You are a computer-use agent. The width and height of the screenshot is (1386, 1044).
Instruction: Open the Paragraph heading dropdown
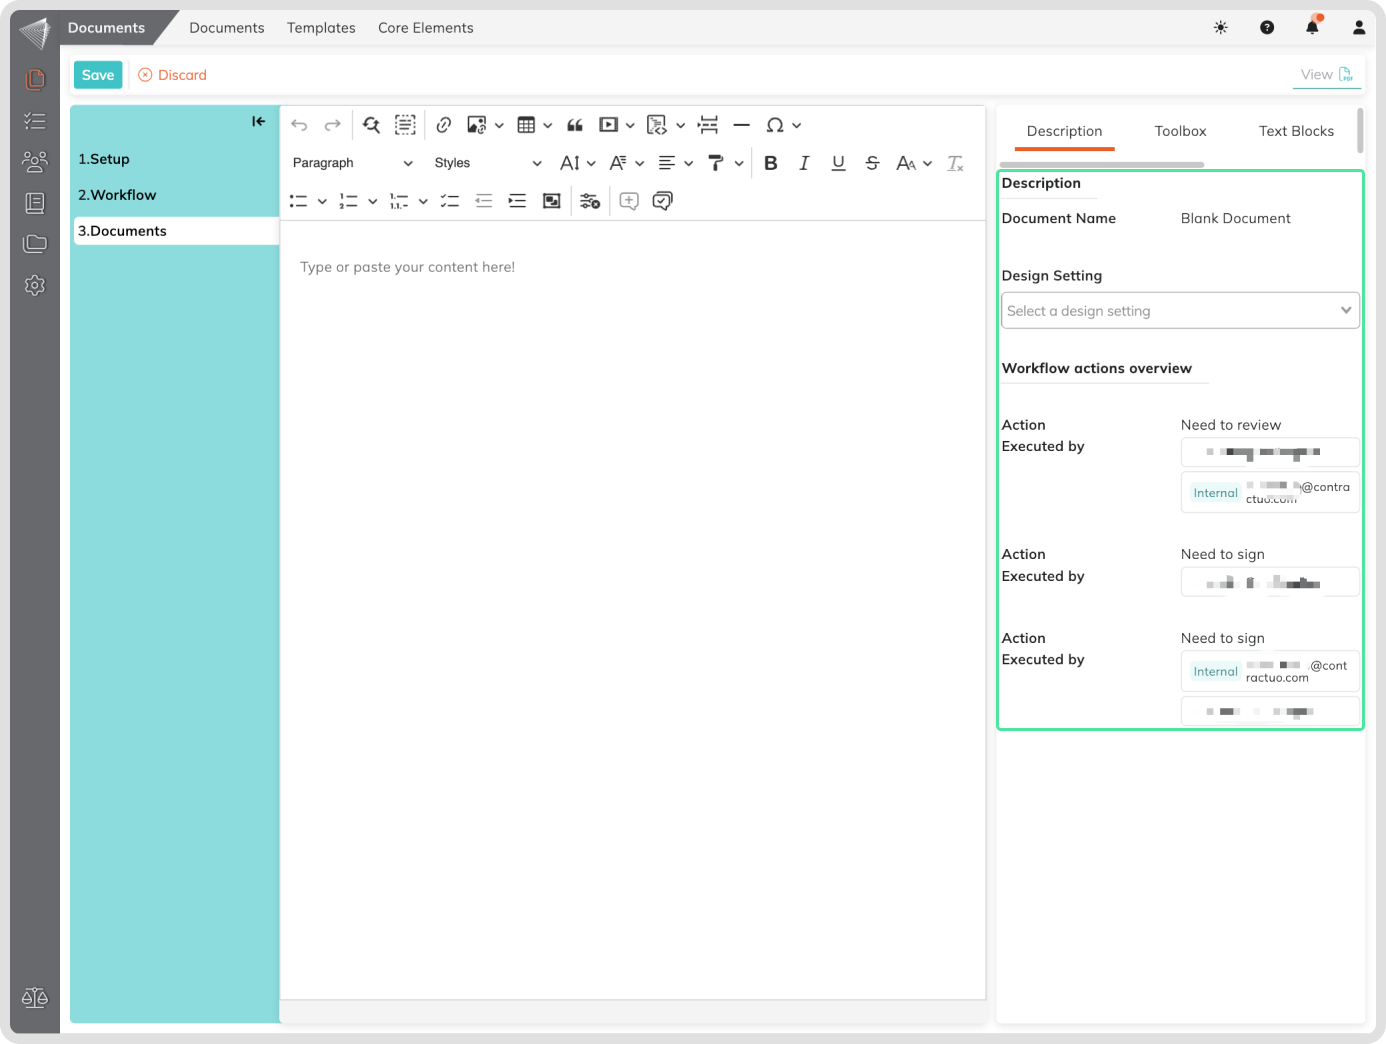point(352,163)
